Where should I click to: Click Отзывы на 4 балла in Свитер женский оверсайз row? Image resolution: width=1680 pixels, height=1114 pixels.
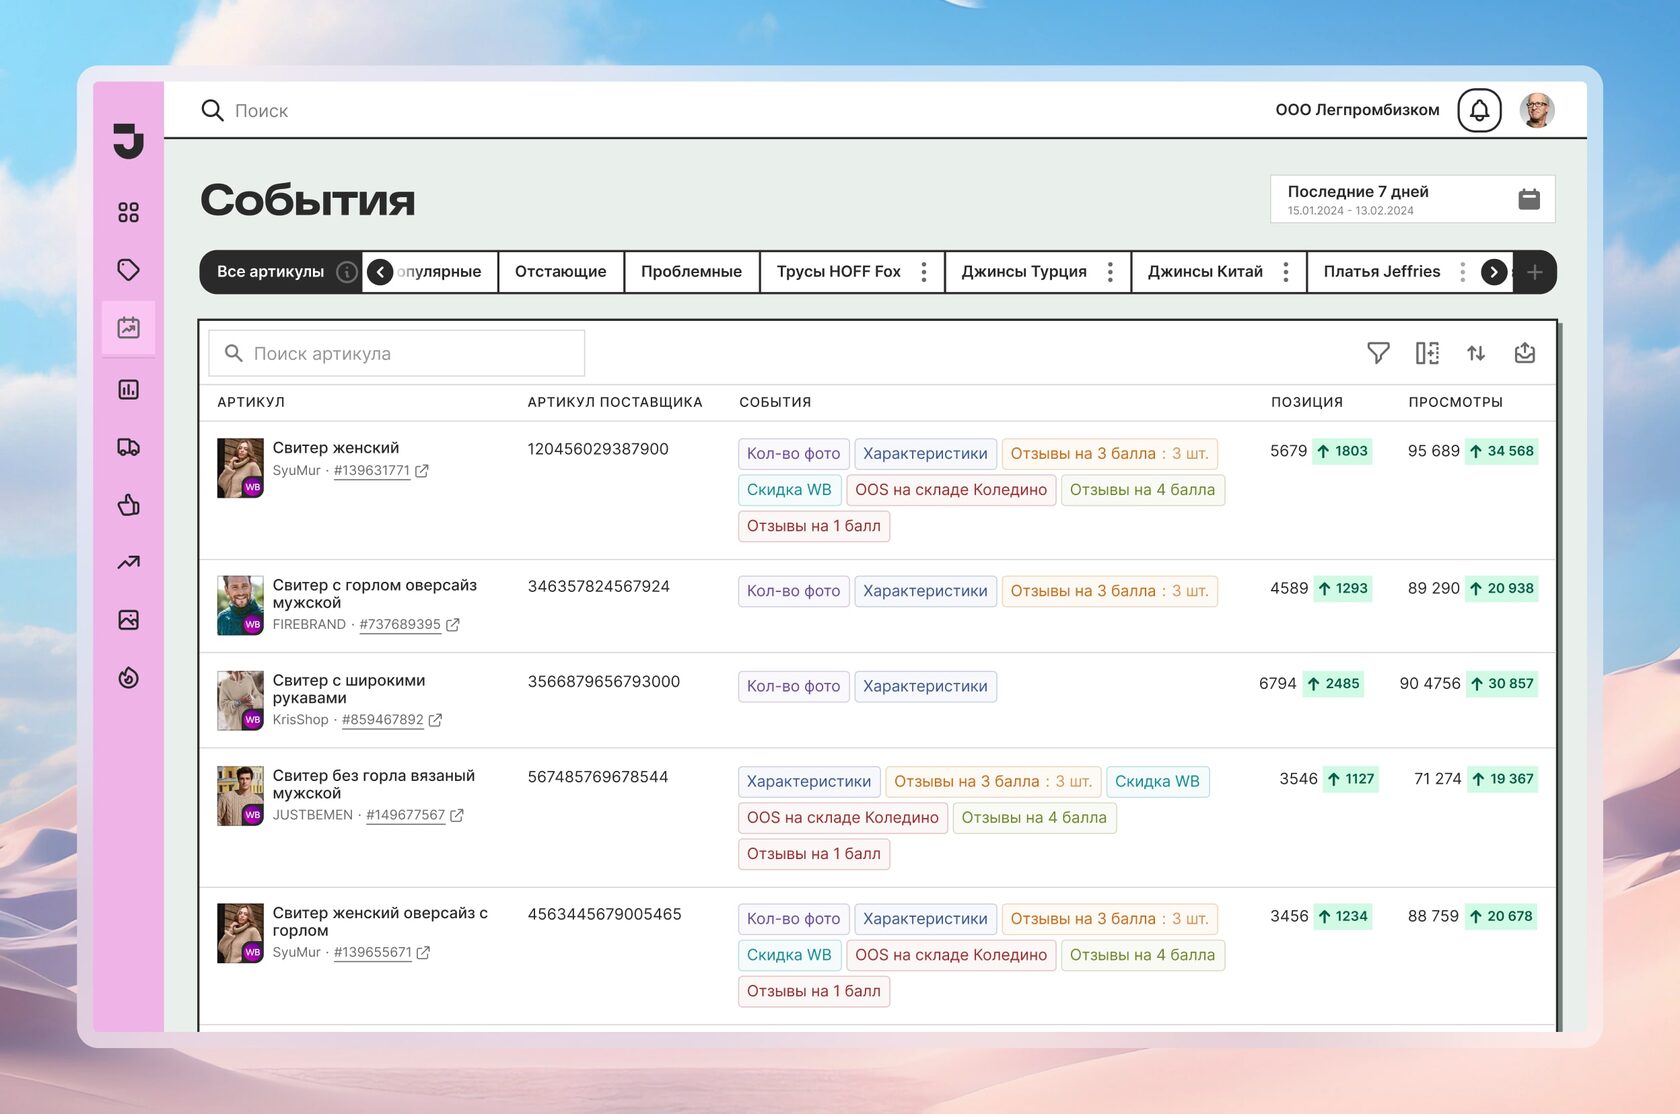(x=1143, y=955)
